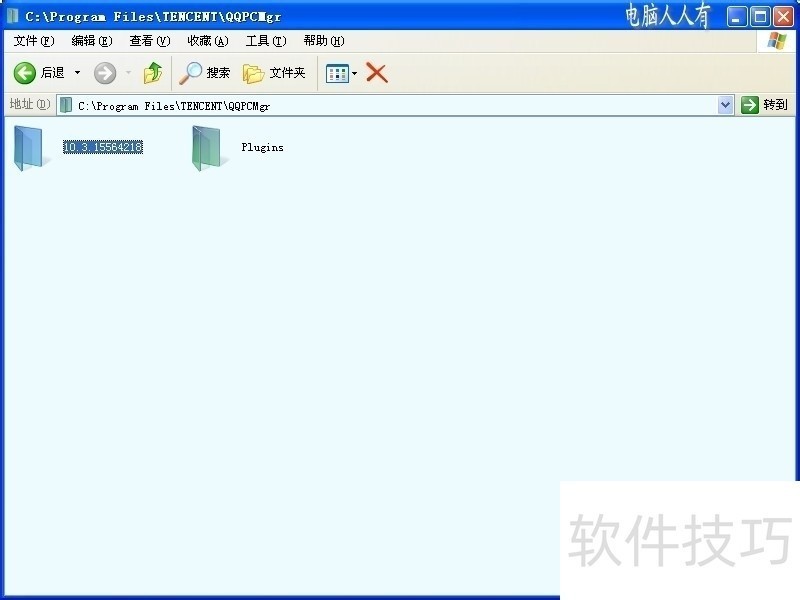The width and height of the screenshot is (800, 600).
Task: Open the 工具 (Tools) menu
Action: coord(264,41)
